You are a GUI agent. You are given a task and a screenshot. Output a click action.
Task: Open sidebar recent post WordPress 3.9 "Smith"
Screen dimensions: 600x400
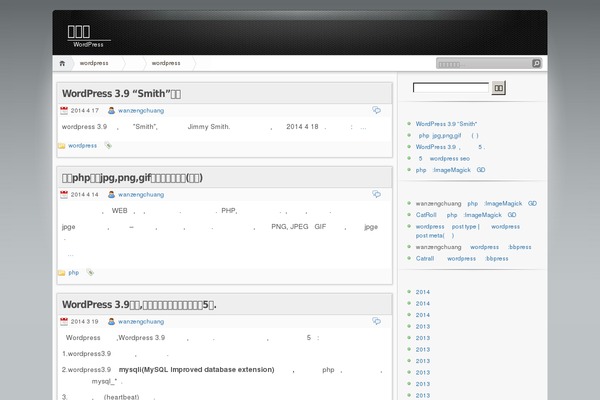(446, 124)
